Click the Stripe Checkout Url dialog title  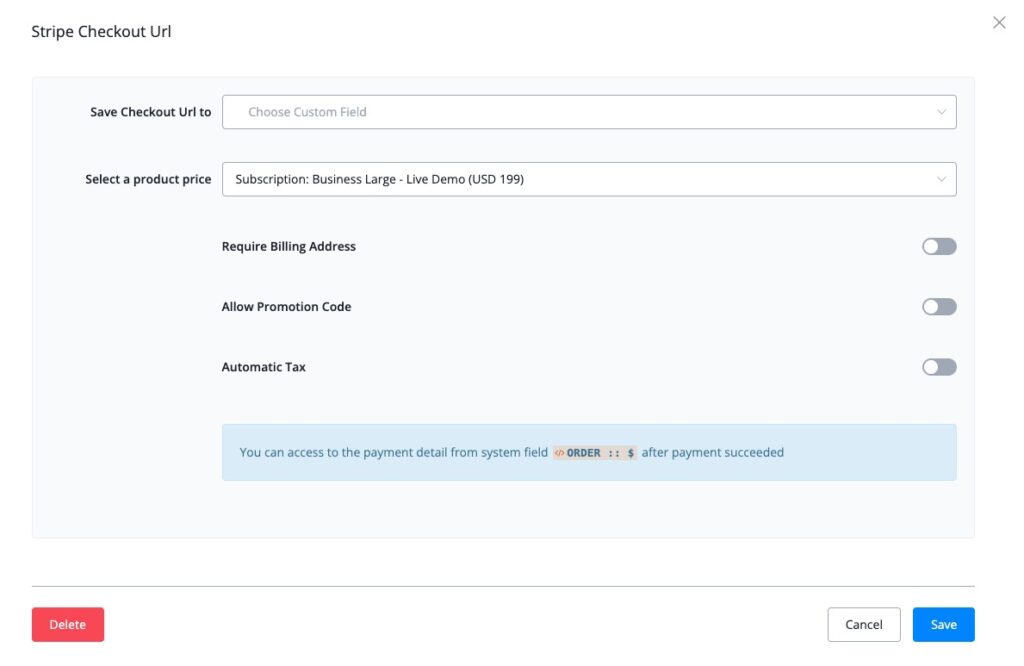click(x=101, y=32)
